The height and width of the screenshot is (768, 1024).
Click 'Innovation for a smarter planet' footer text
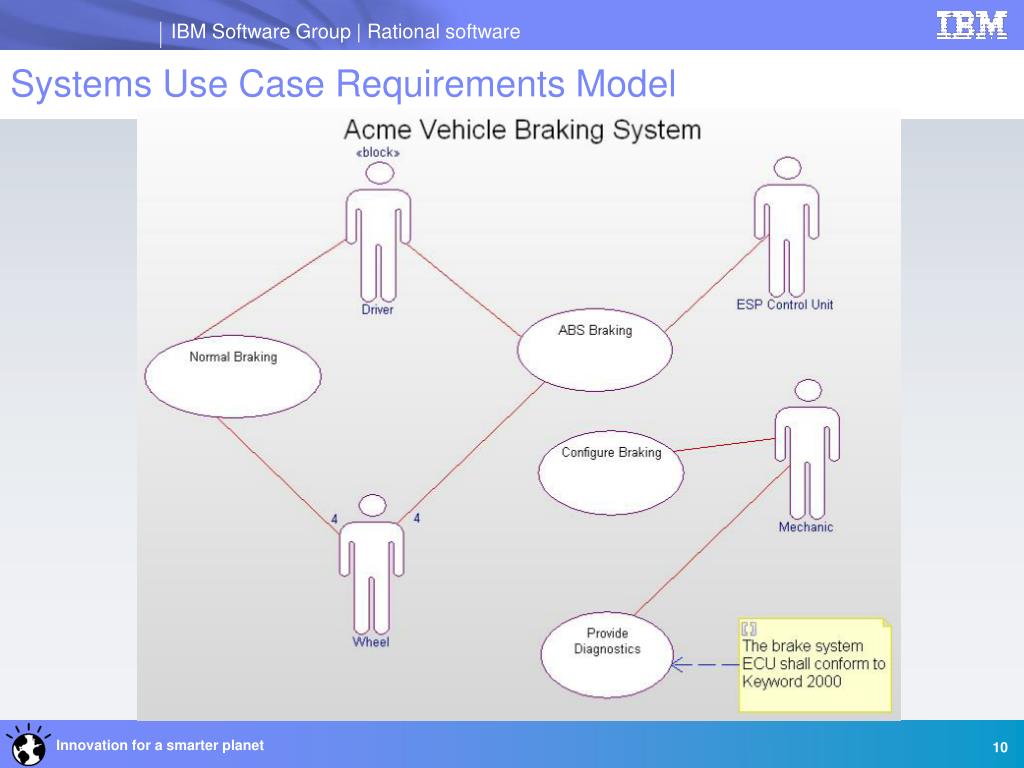point(160,745)
